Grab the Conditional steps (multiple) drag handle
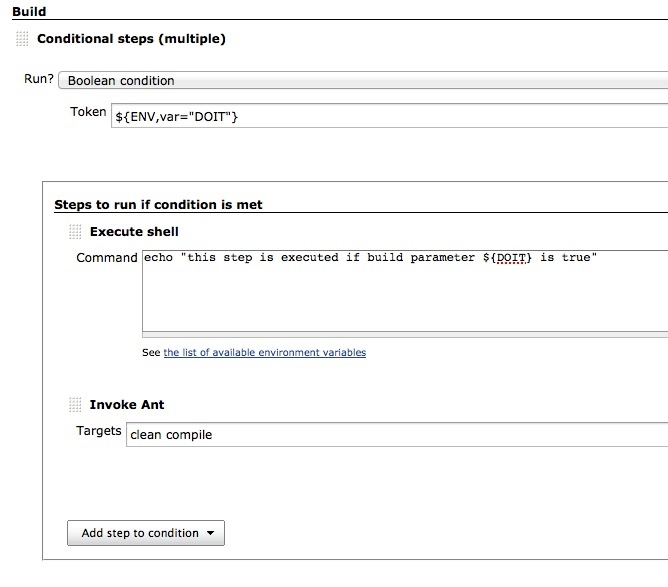The height and width of the screenshot is (587, 668). [22, 39]
